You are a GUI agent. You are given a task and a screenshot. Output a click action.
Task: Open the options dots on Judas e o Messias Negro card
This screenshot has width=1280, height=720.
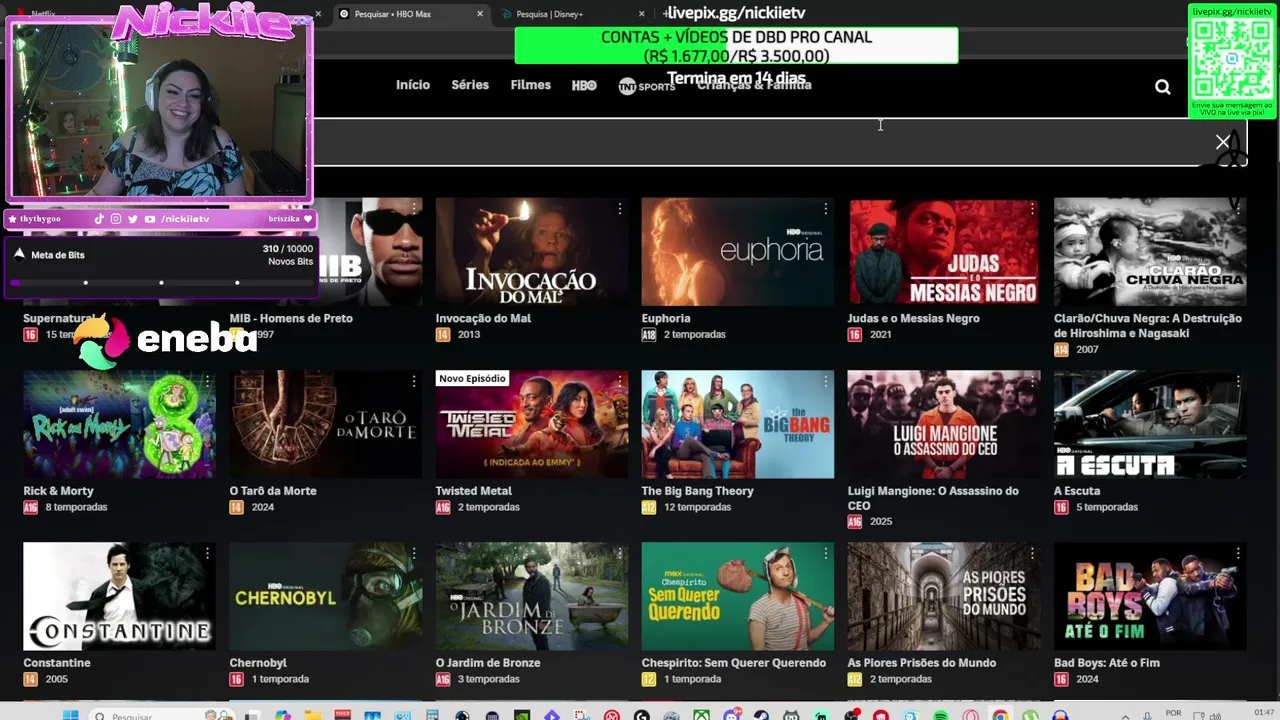[1031, 209]
